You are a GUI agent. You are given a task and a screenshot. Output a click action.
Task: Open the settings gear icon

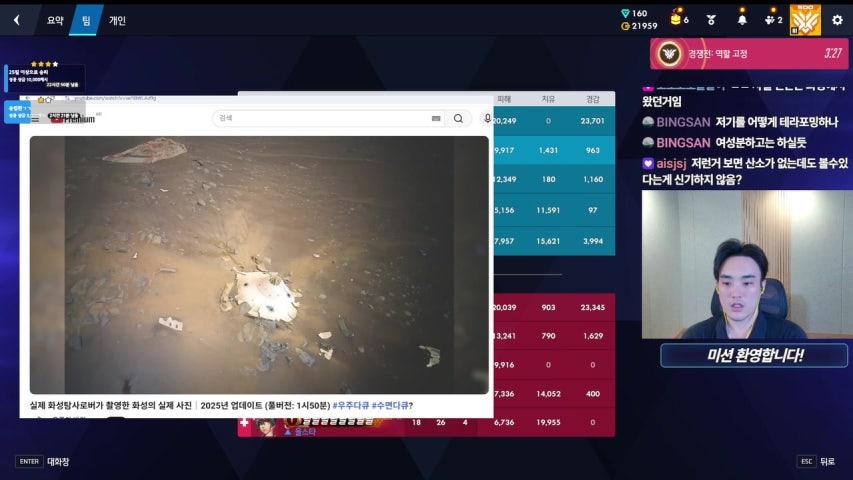tap(837, 20)
